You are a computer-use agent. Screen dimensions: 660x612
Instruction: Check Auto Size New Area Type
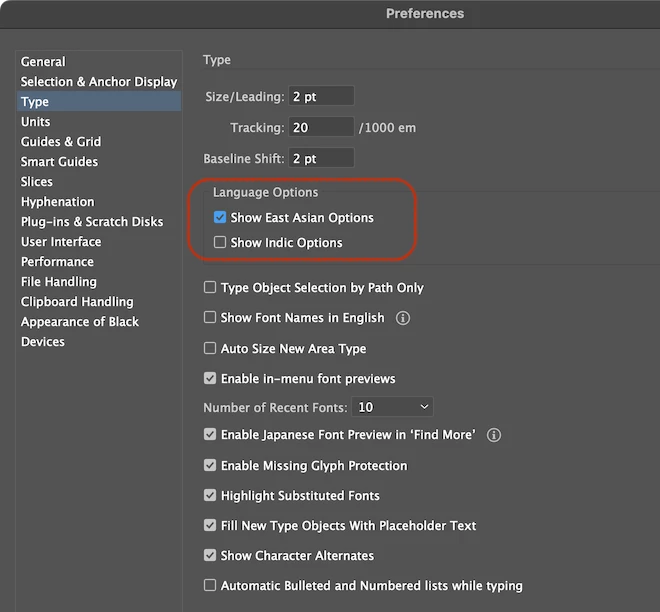(x=210, y=349)
